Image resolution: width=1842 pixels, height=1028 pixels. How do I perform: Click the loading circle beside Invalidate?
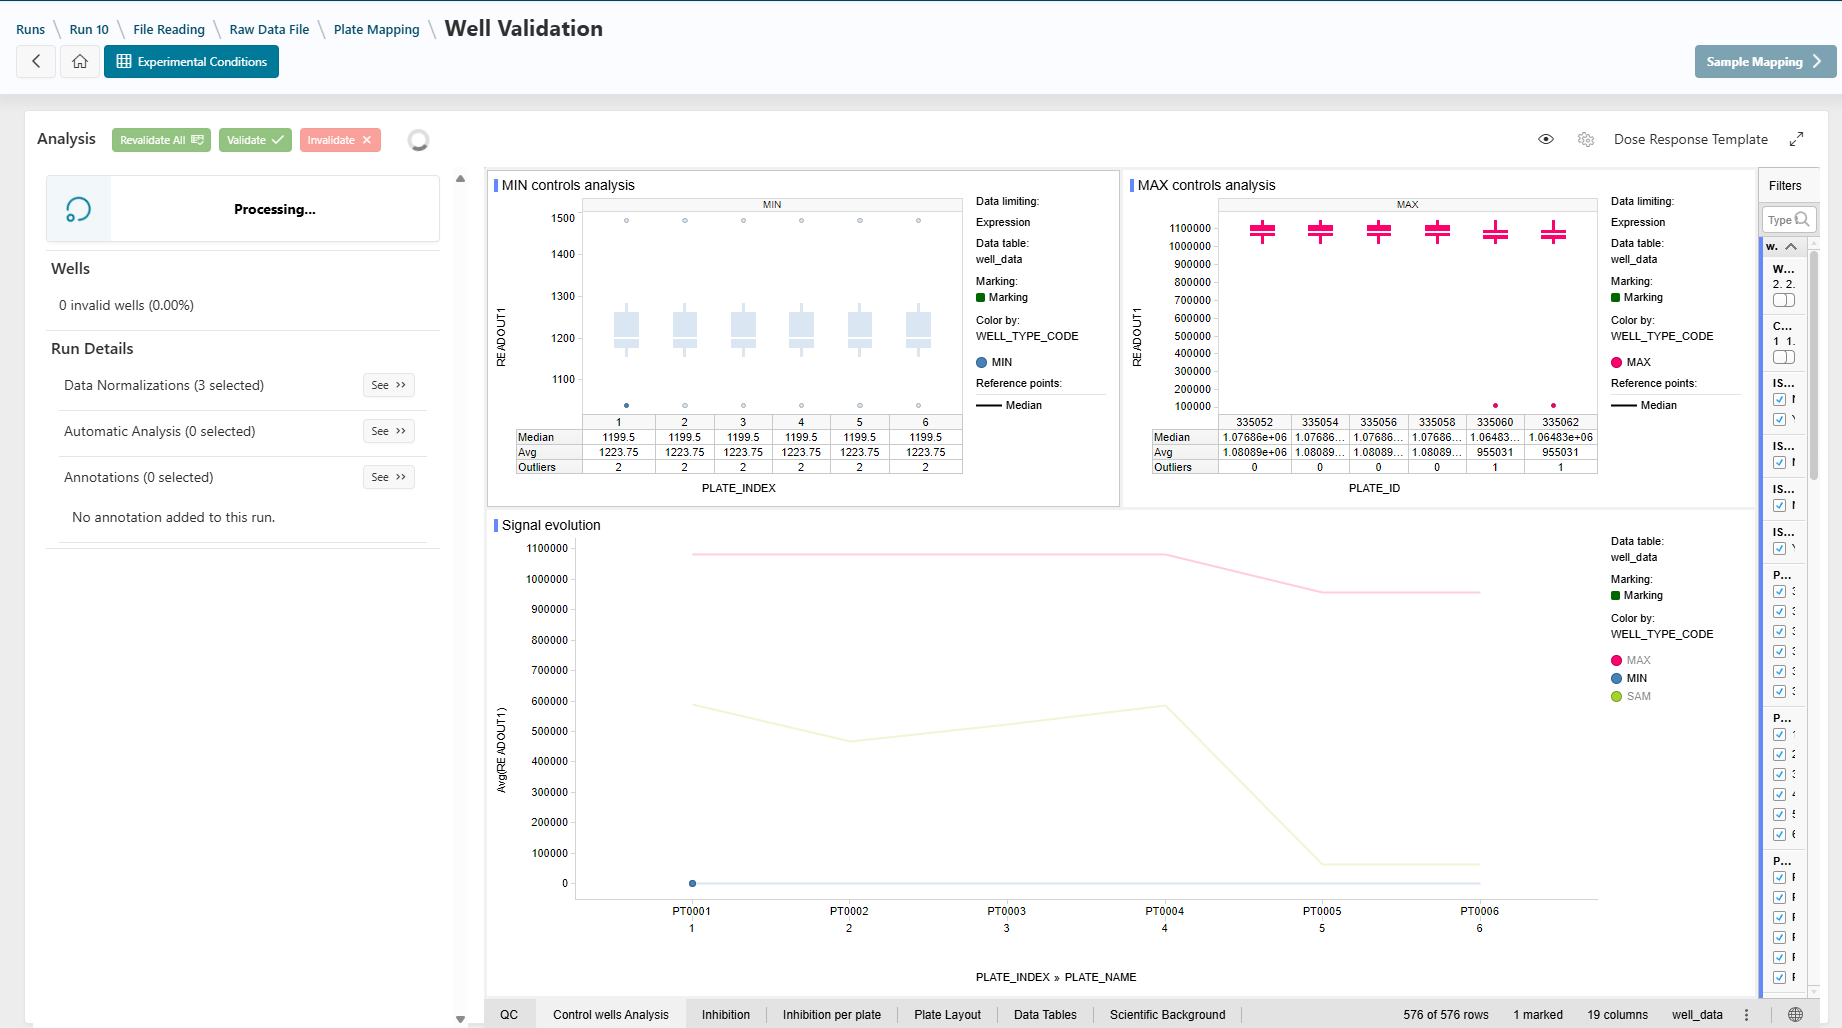(419, 140)
